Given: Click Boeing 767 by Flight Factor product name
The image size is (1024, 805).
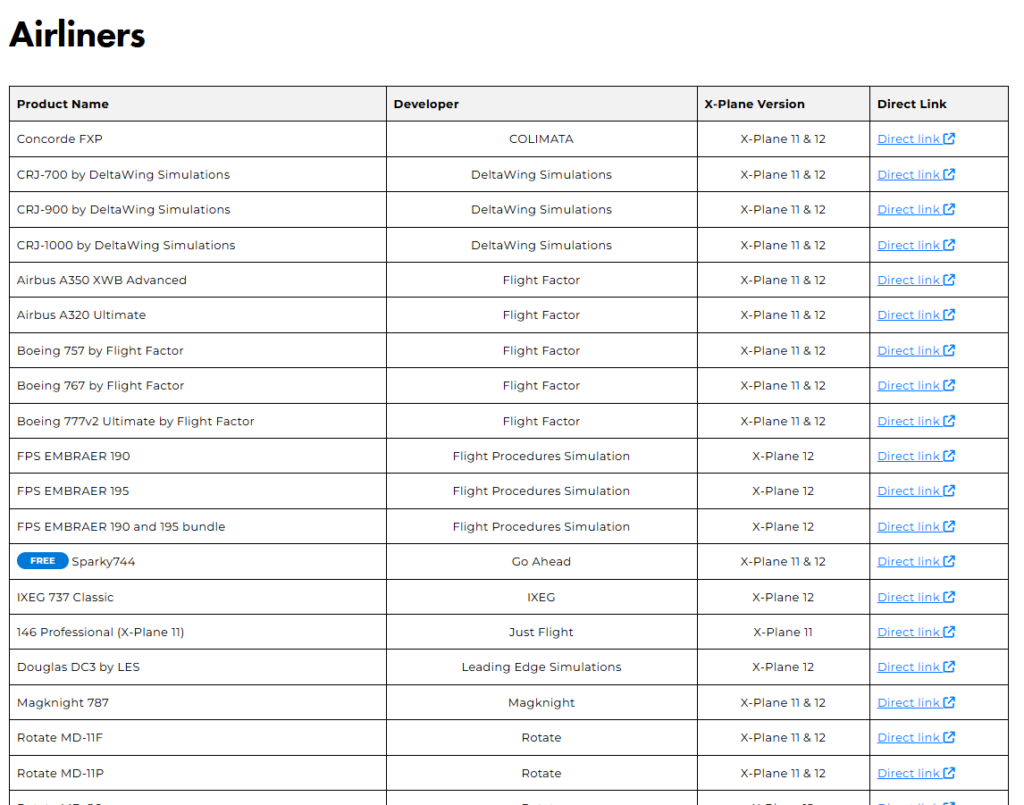Looking at the screenshot, I should point(101,386).
